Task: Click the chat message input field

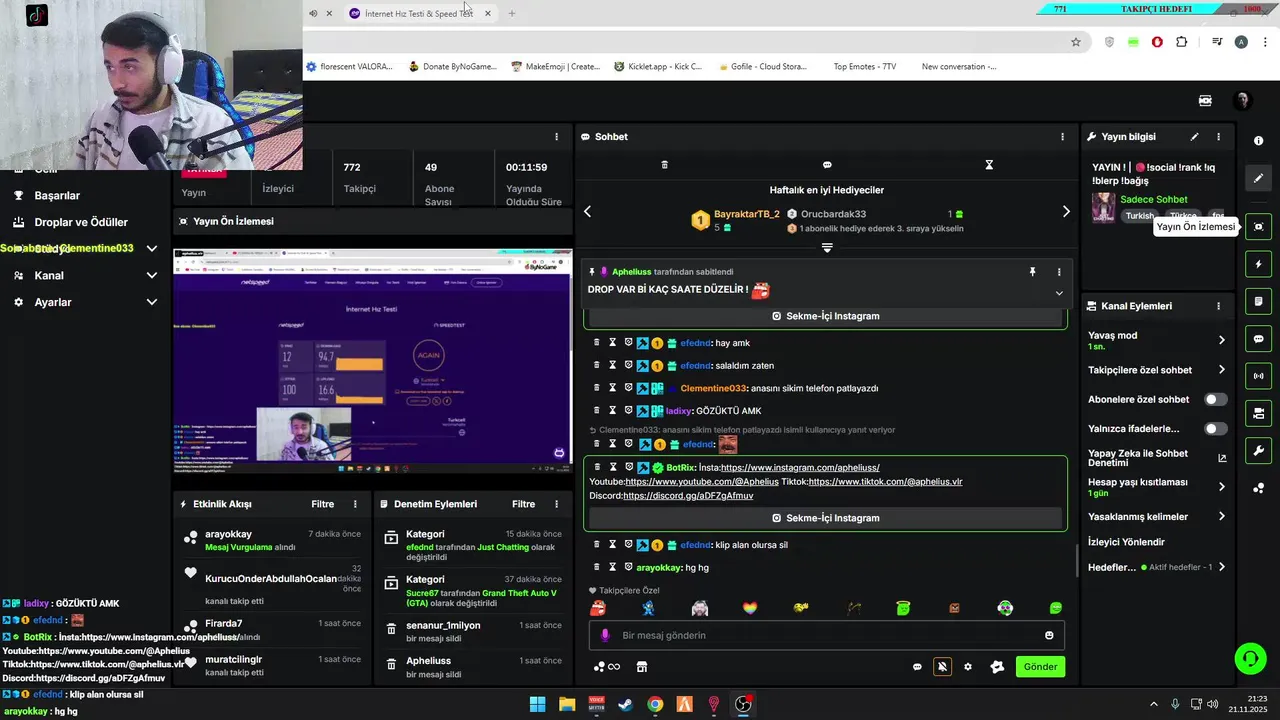Action: tap(827, 635)
